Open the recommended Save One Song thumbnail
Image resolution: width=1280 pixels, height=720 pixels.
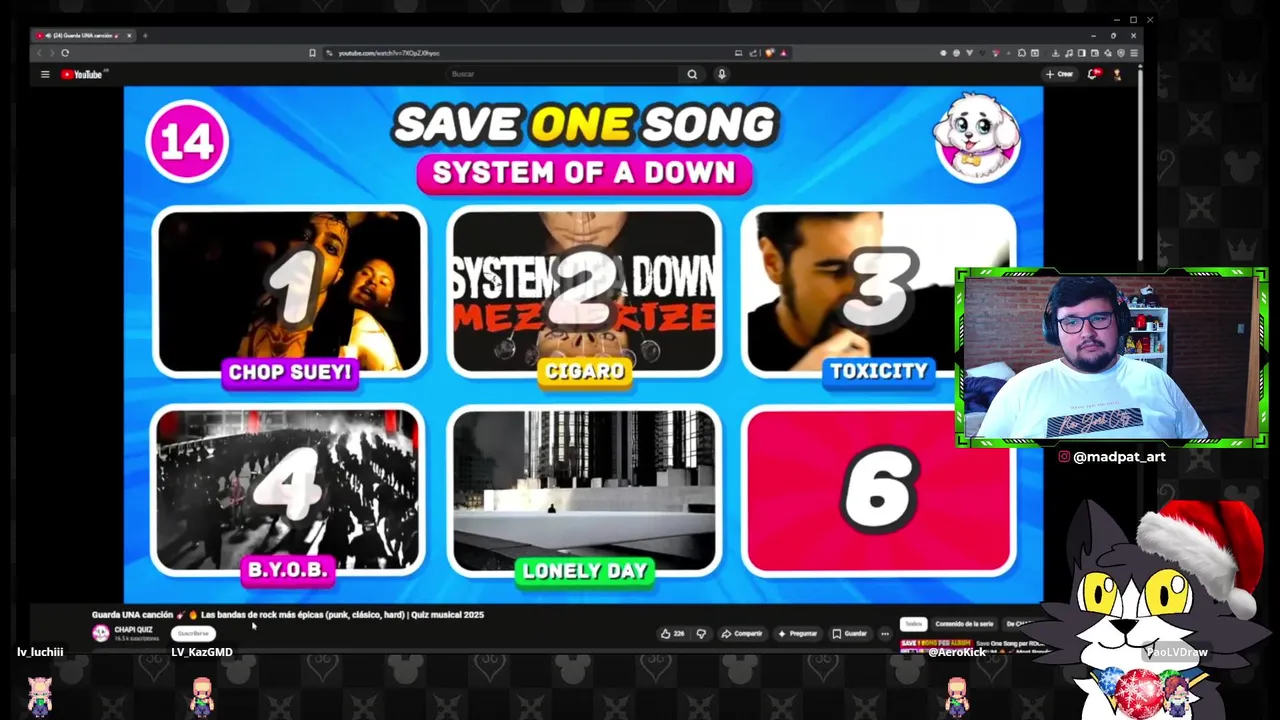click(x=936, y=645)
